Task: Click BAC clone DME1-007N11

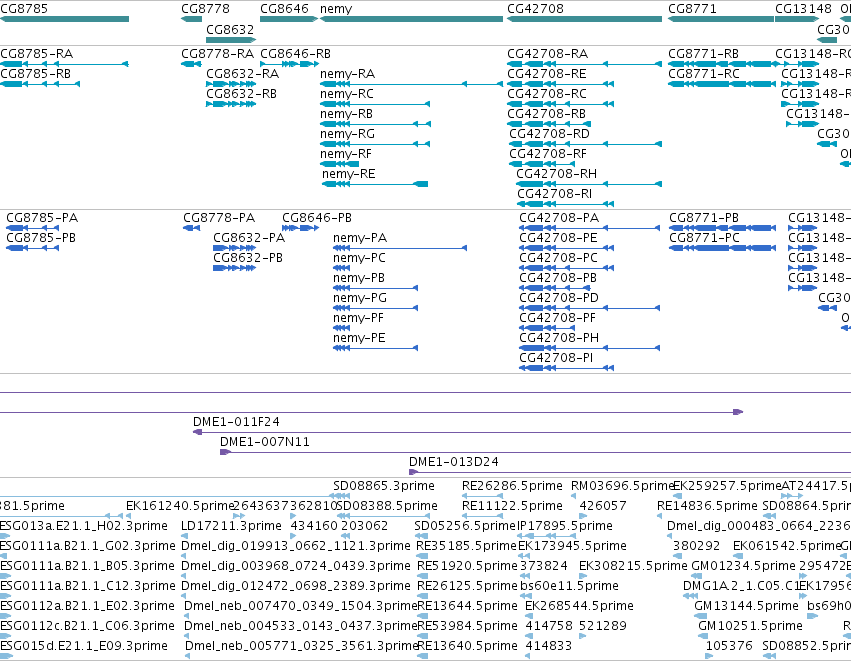Action: 536,452
